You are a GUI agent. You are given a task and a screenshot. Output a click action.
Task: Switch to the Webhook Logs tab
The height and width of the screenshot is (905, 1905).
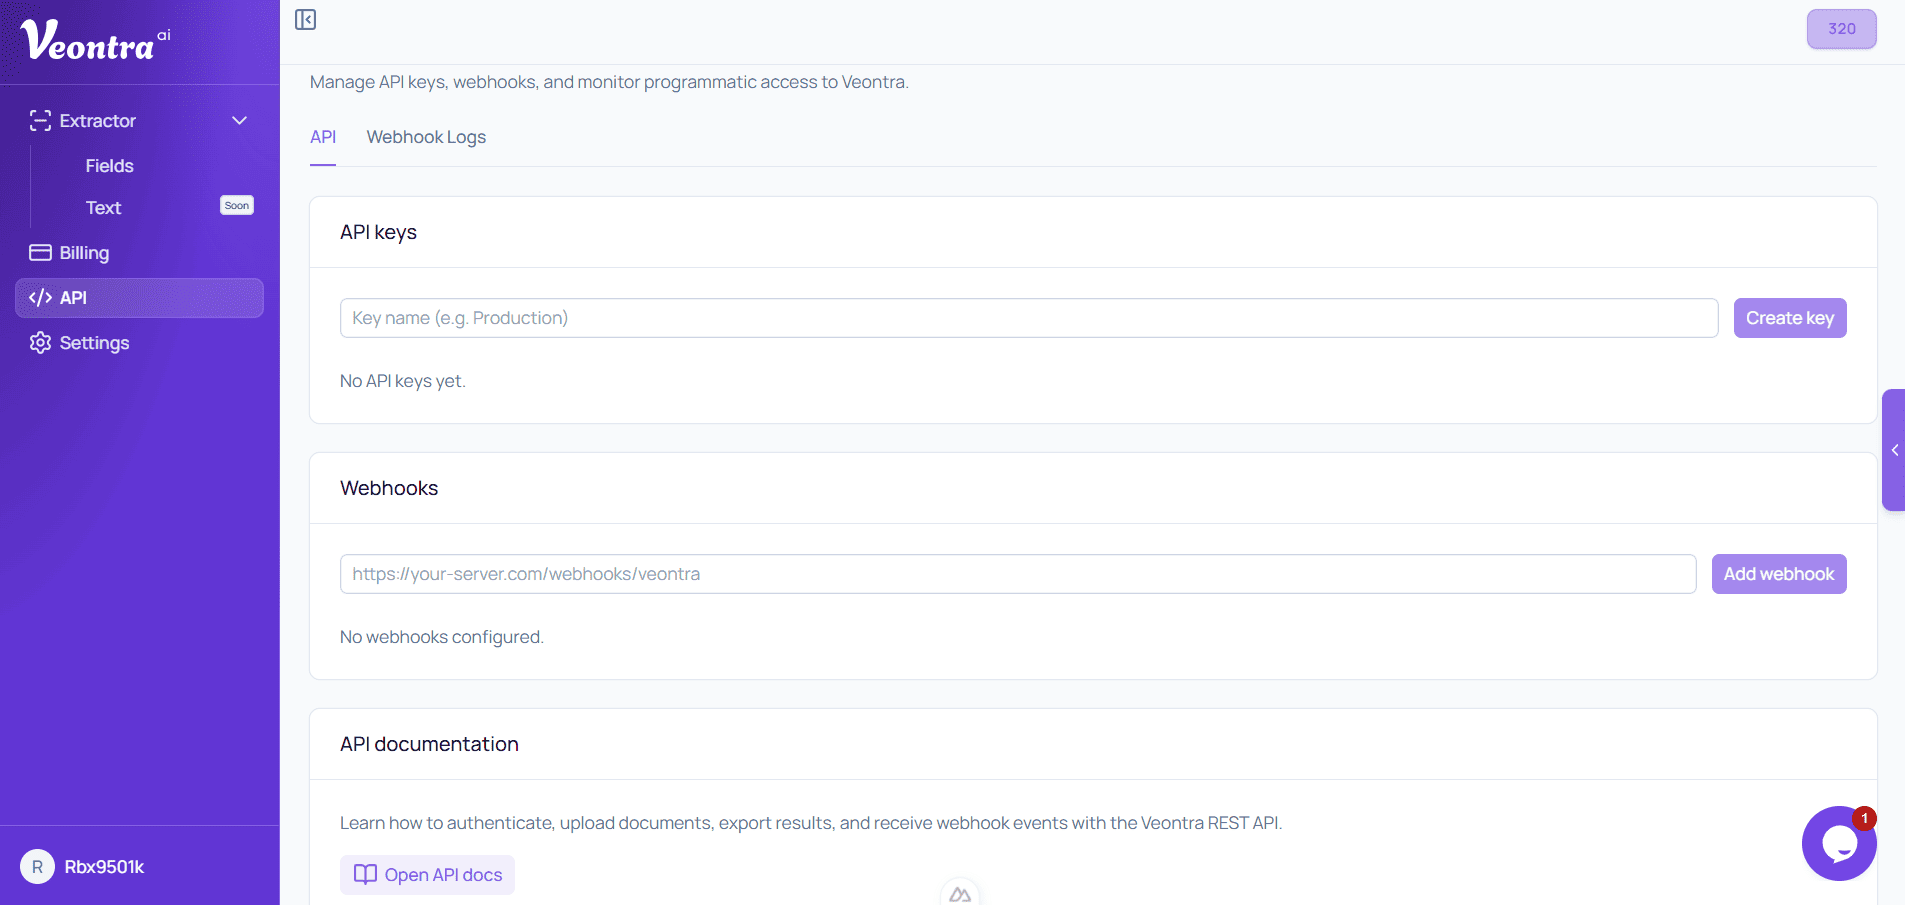point(426,138)
